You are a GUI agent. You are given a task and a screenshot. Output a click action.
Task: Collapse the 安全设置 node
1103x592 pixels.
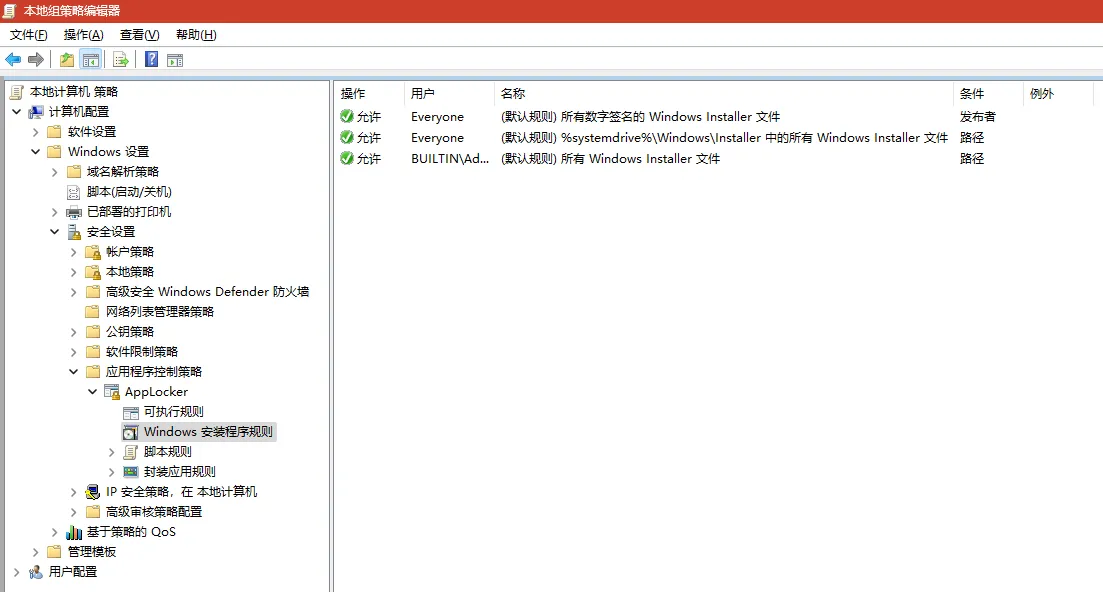54,231
